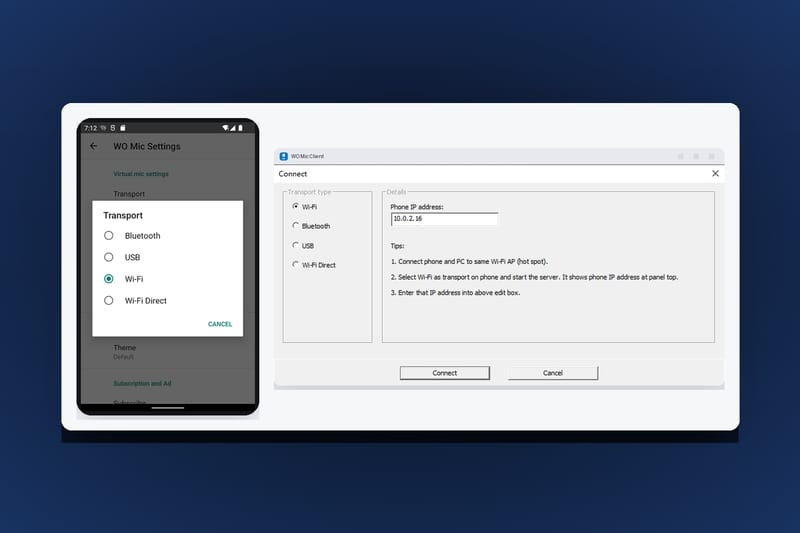Viewport: 800px width, 533px height.
Task: Select Wi-Fi transport type in Connect window
Action: point(295,206)
